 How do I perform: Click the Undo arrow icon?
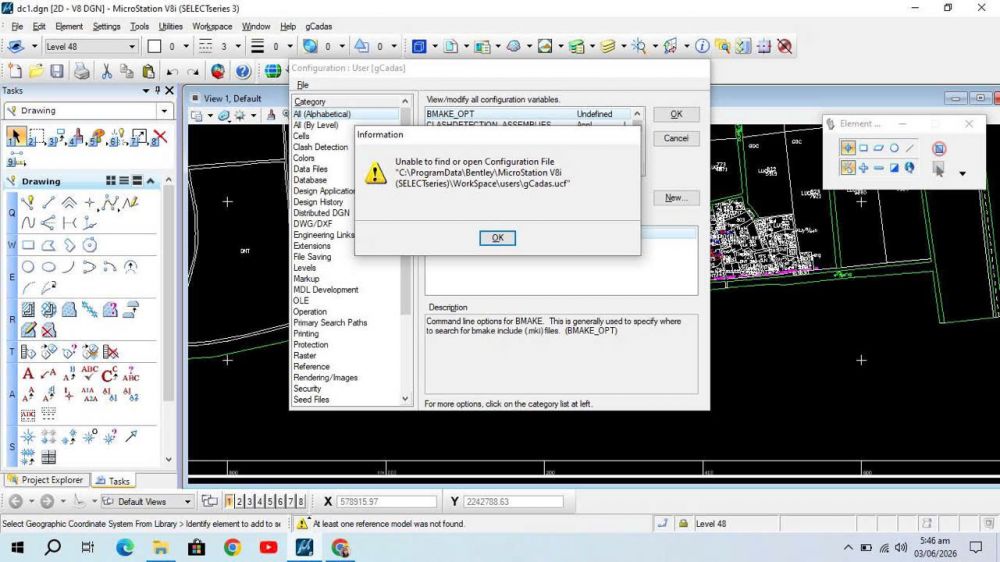(172, 71)
